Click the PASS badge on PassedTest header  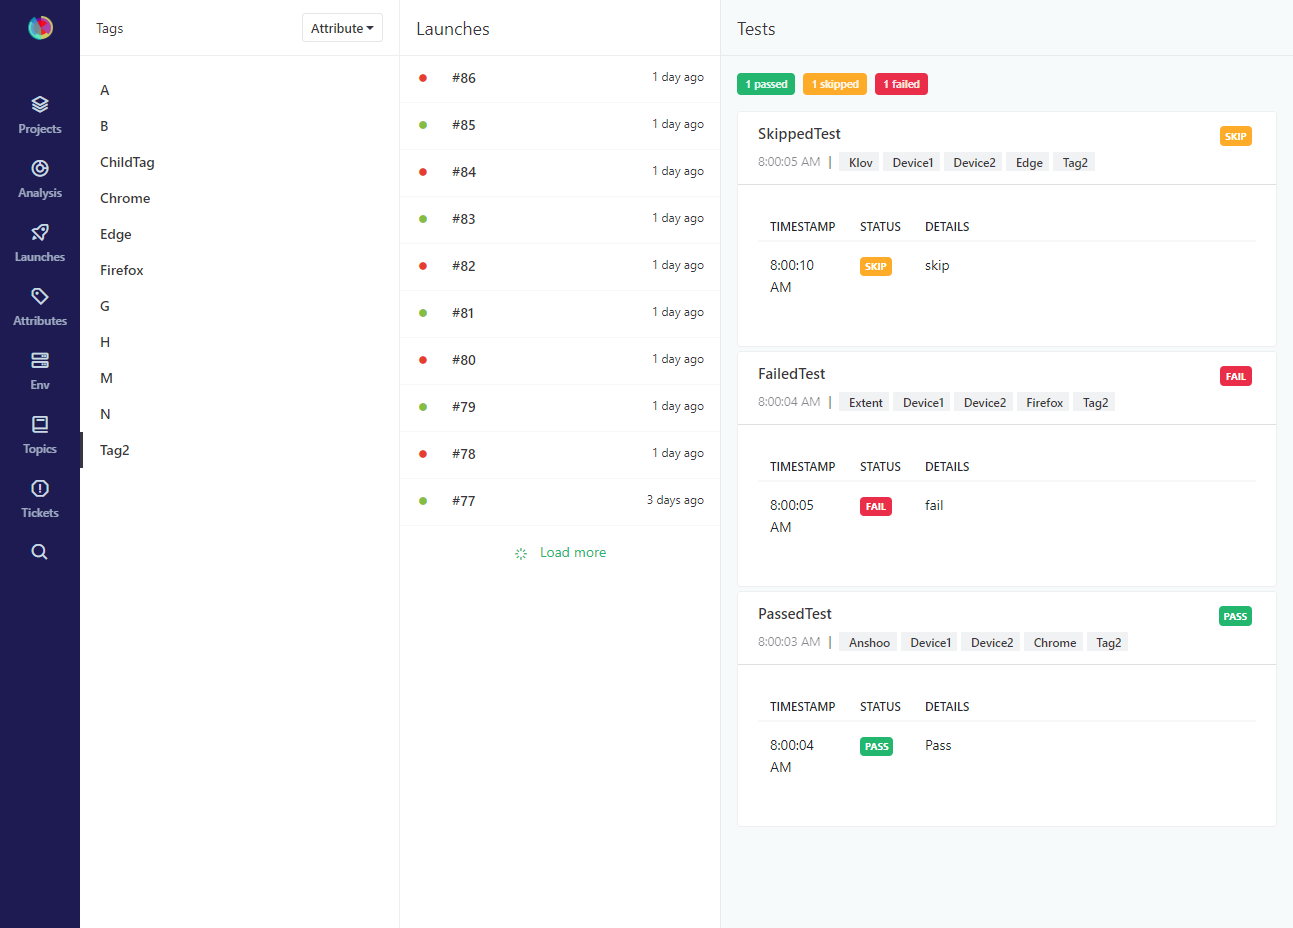1236,616
